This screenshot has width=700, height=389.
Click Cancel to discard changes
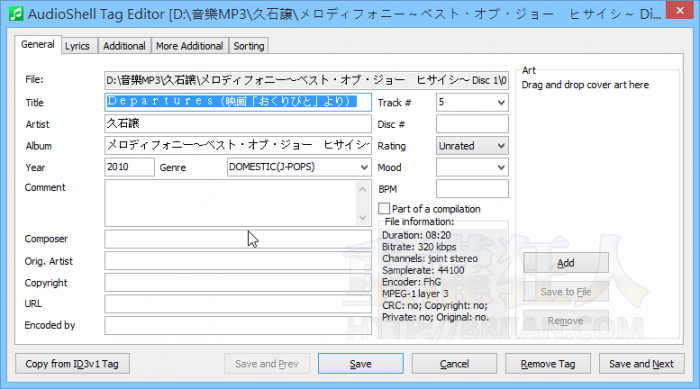click(454, 364)
